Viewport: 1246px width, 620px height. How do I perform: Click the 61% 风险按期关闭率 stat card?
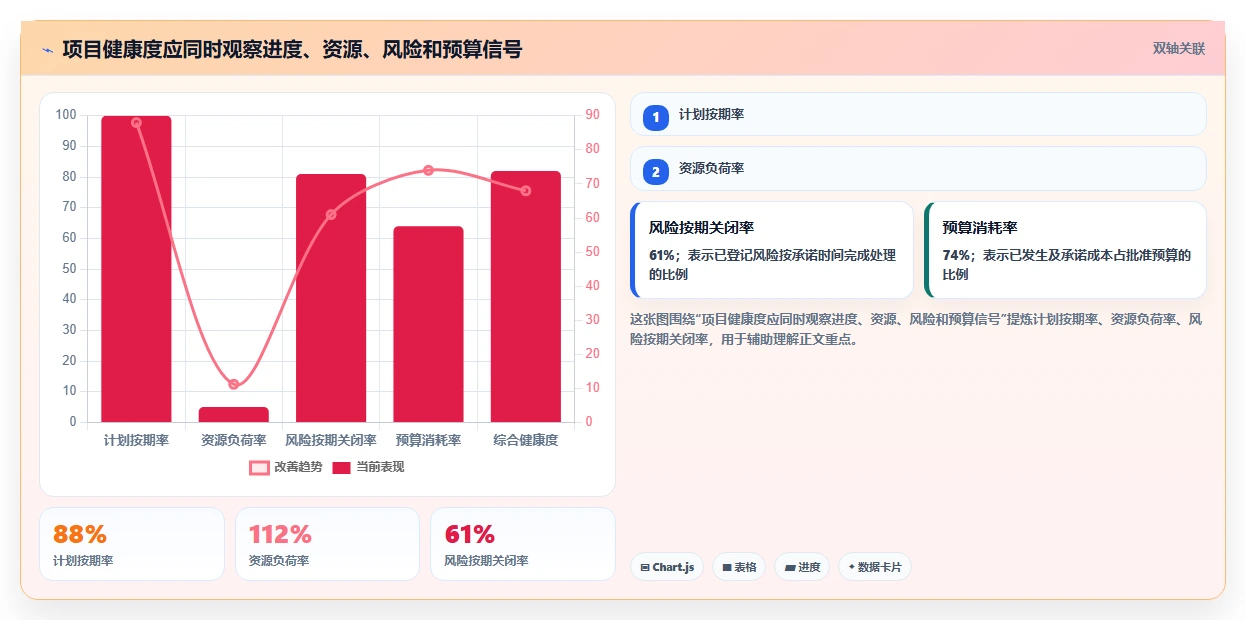(523, 544)
